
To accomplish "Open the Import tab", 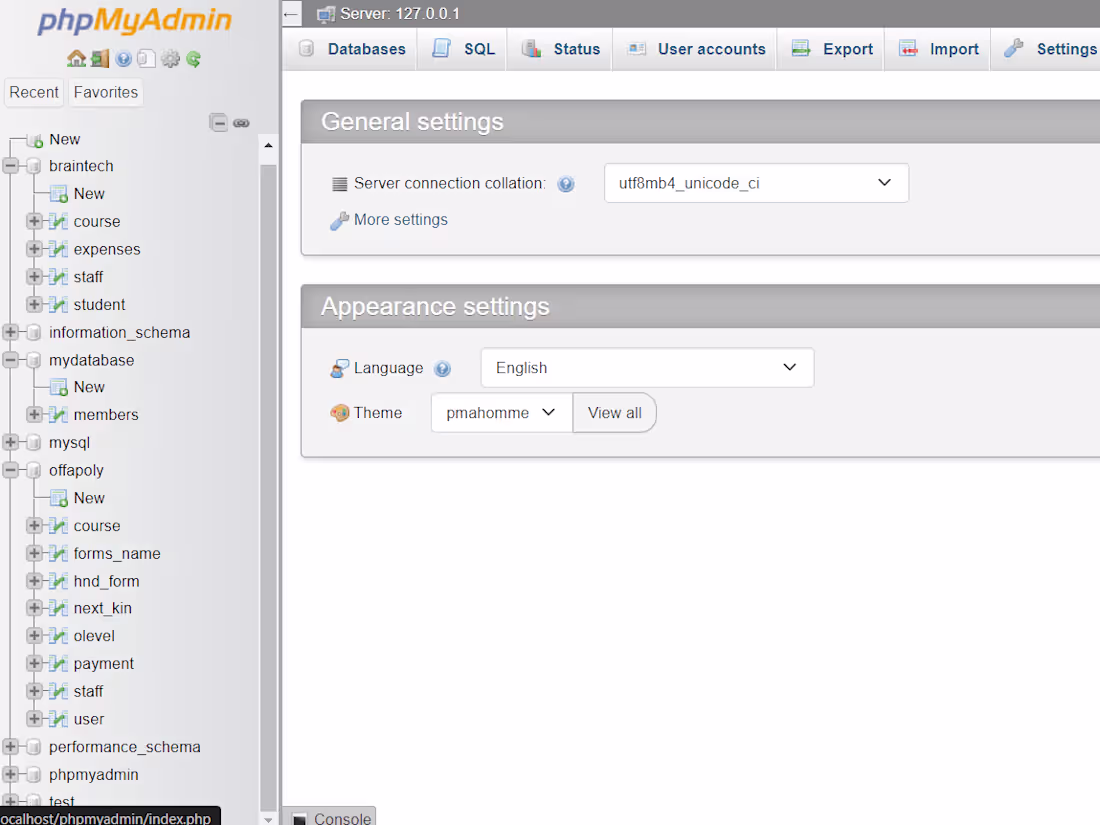I will coord(939,49).
